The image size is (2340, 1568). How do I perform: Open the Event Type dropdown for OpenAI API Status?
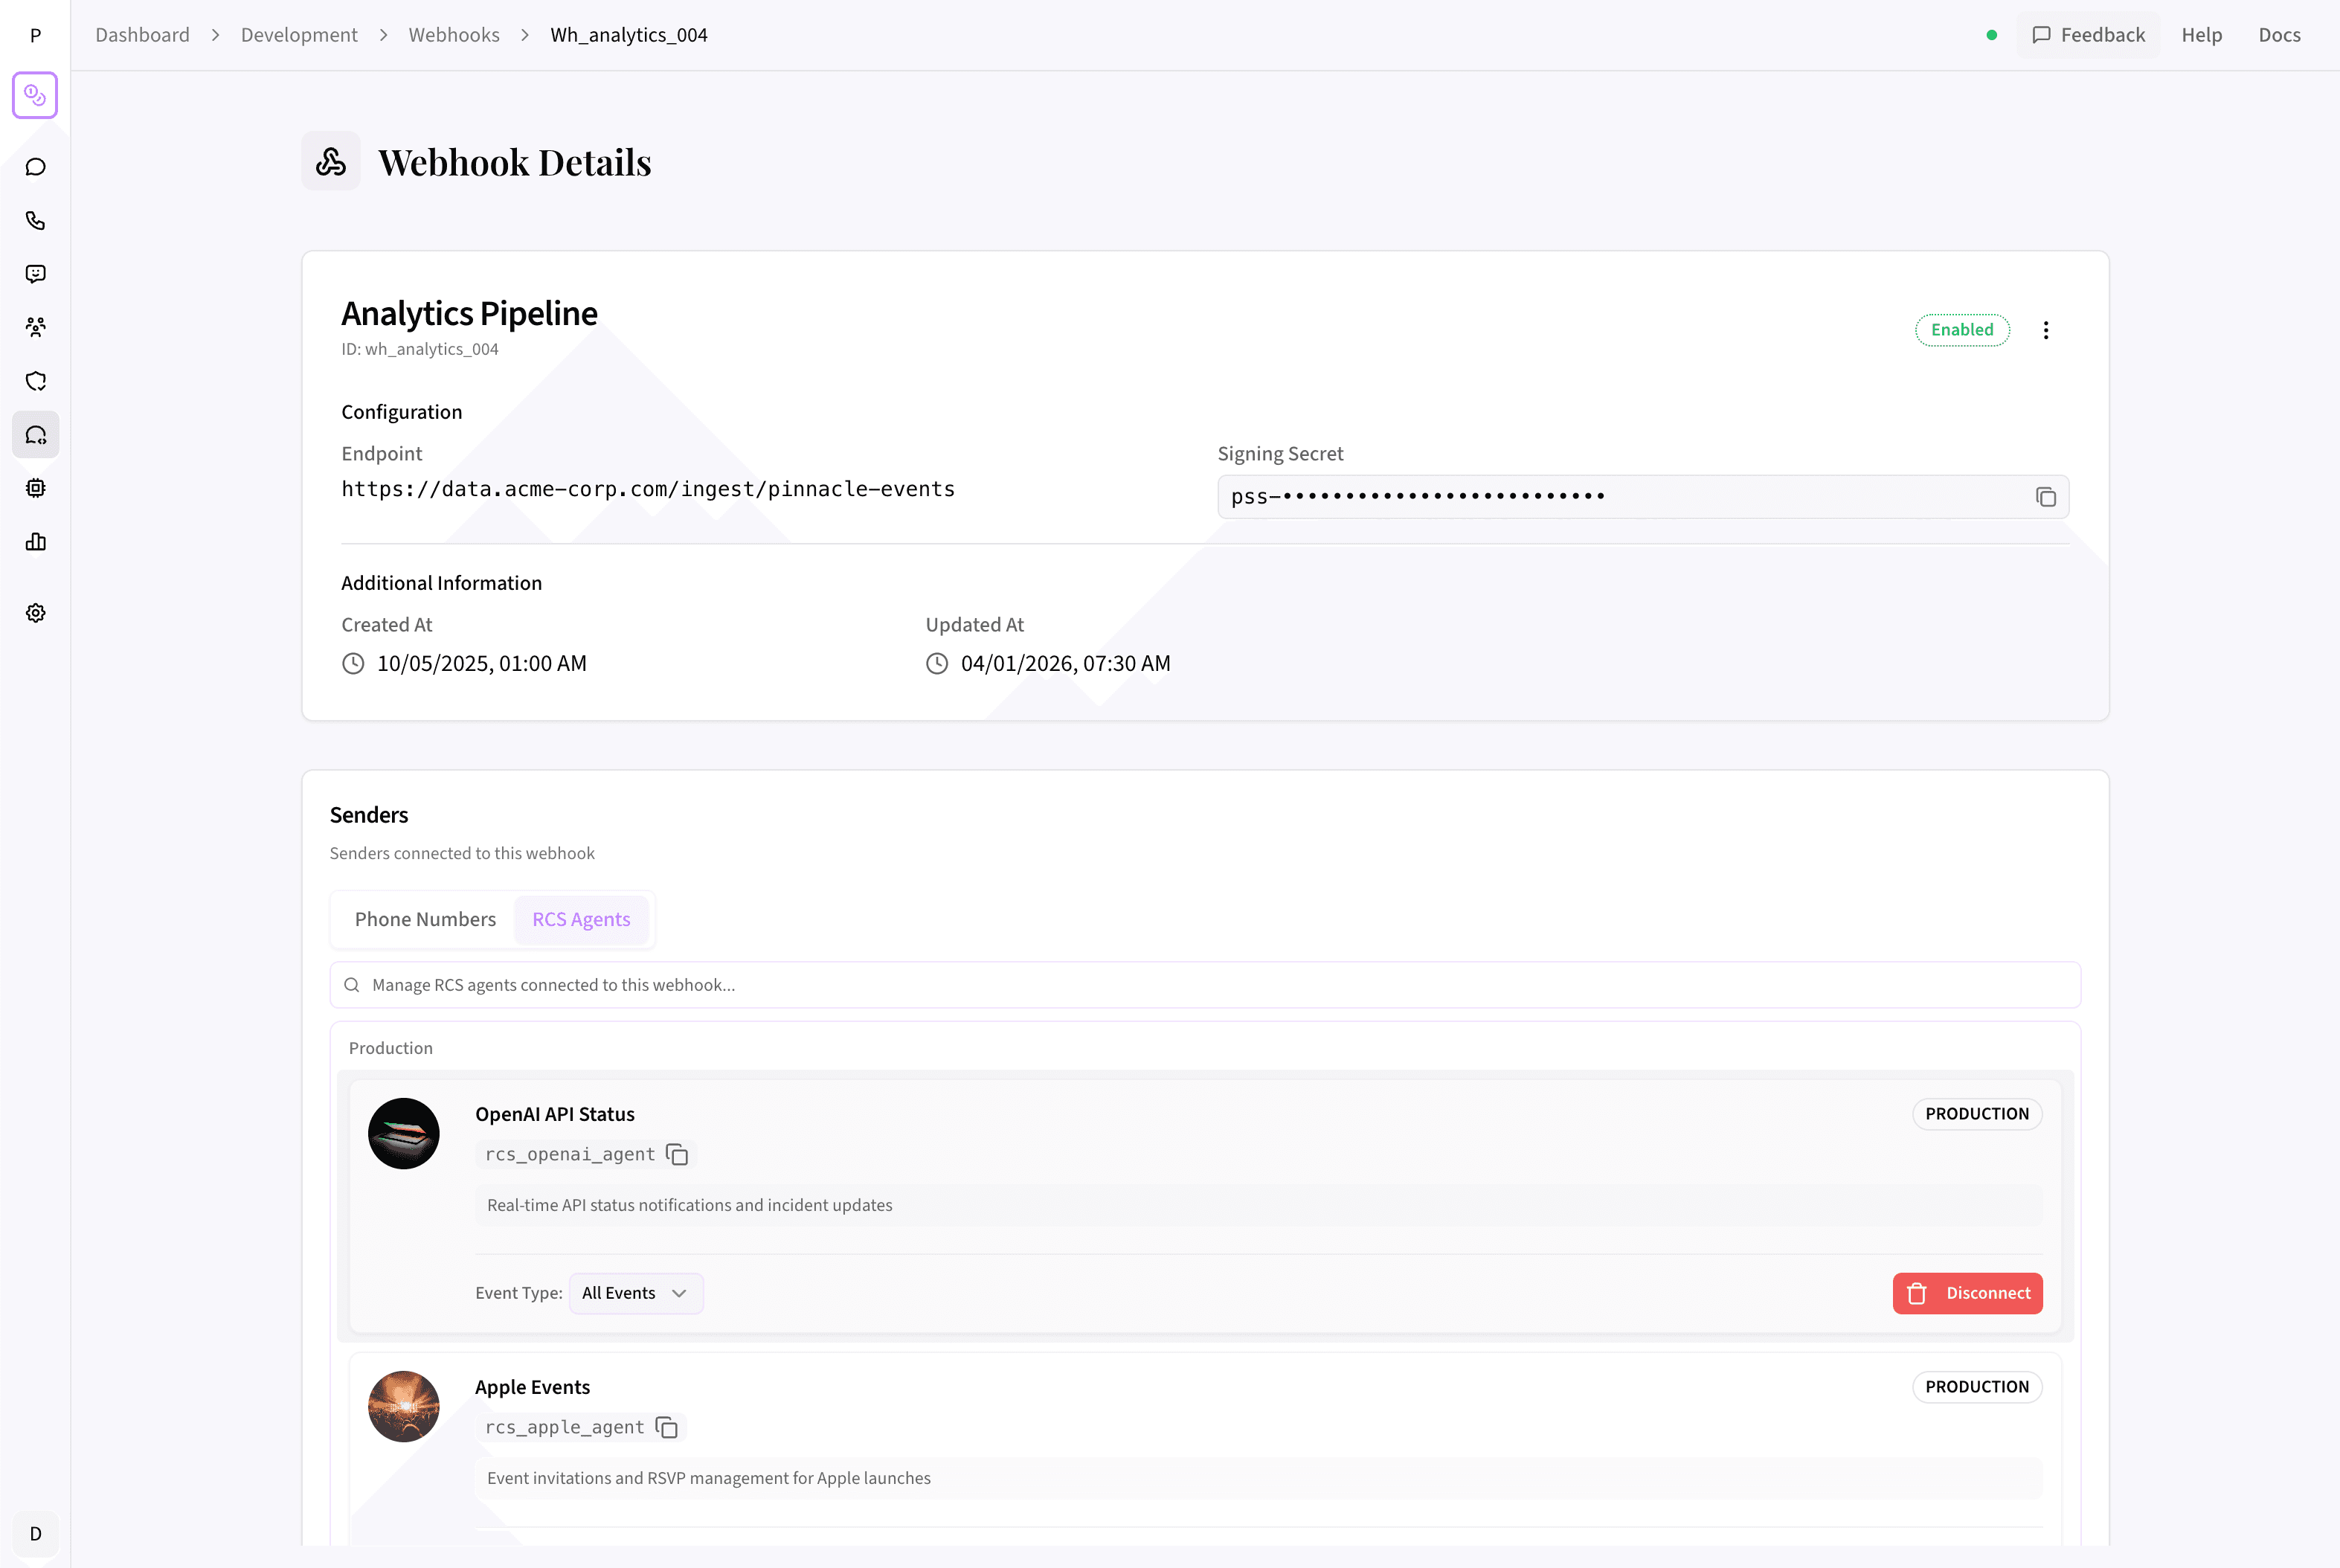point(635,1292)
